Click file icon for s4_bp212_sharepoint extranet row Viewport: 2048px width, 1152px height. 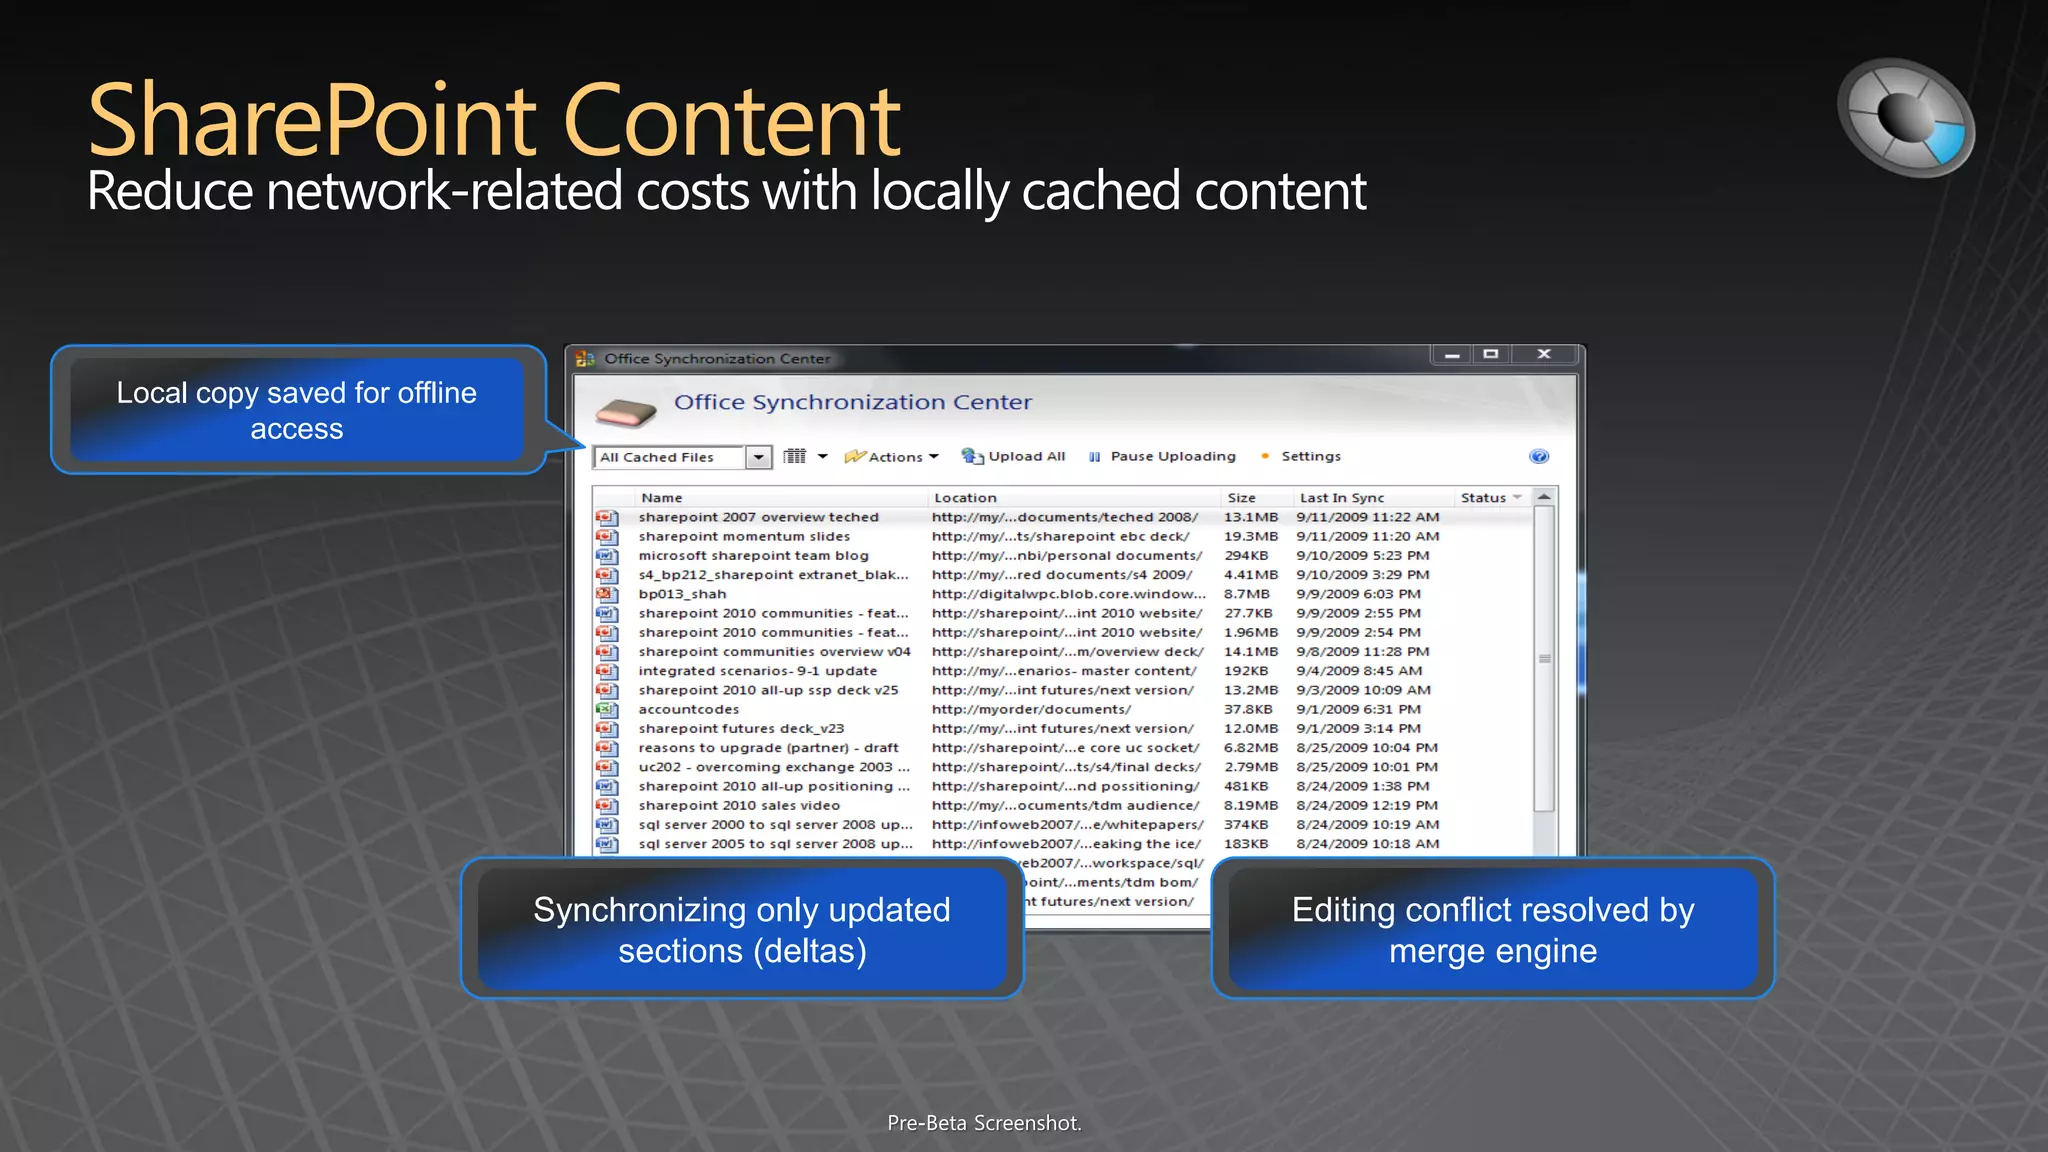coord(607,574)
